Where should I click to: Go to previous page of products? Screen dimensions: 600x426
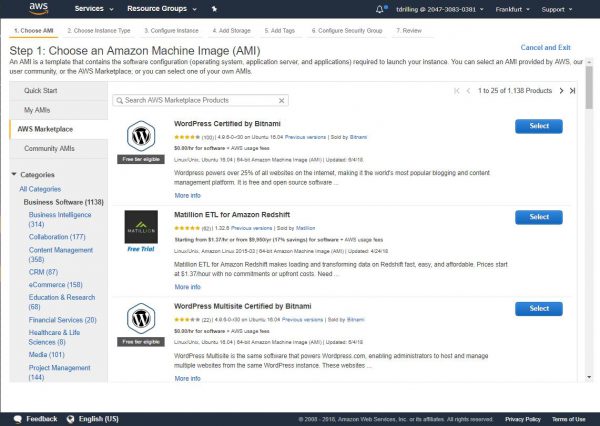(468, 91)
